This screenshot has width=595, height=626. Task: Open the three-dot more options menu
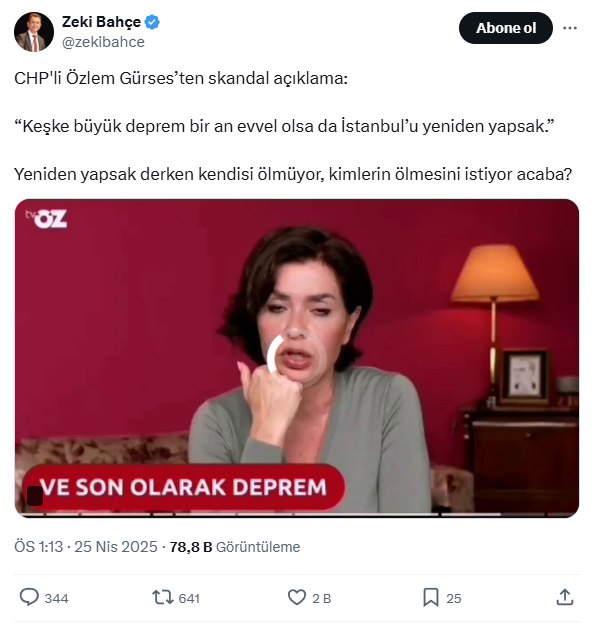coord(569,28)
